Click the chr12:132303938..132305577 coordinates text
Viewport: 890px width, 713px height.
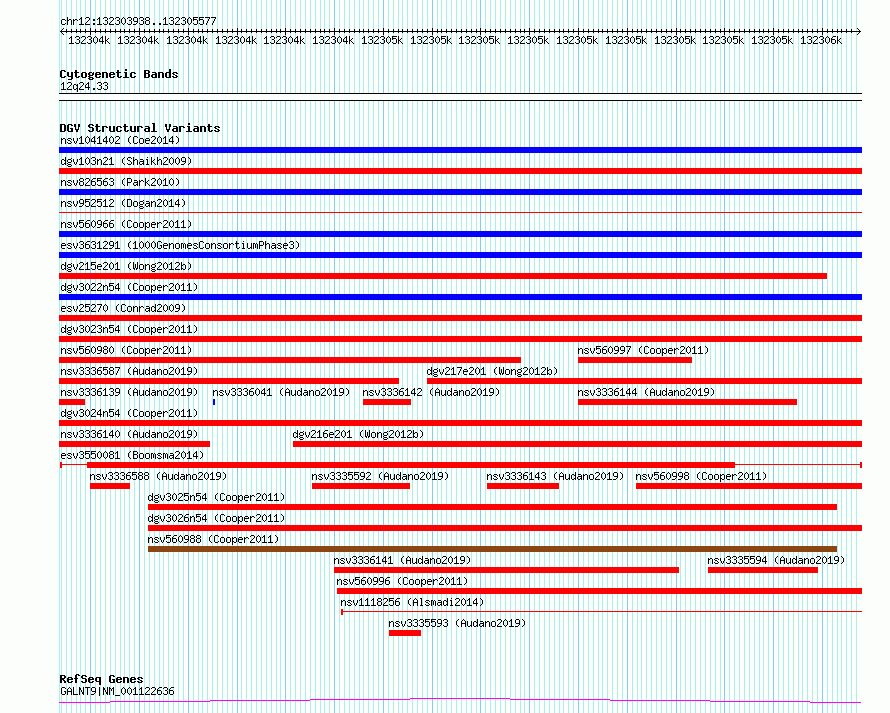click(x=138, y=21)
